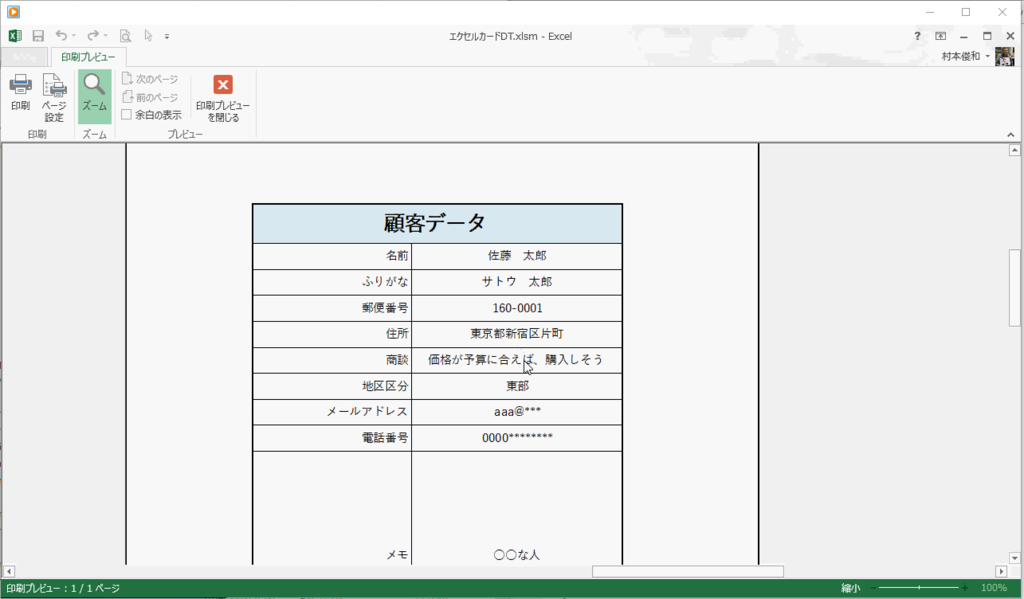This screenshot has height=599, width=1024.
Task: Enable Show Margins (余白の表示) checkbox
Action: coord(127,115)
